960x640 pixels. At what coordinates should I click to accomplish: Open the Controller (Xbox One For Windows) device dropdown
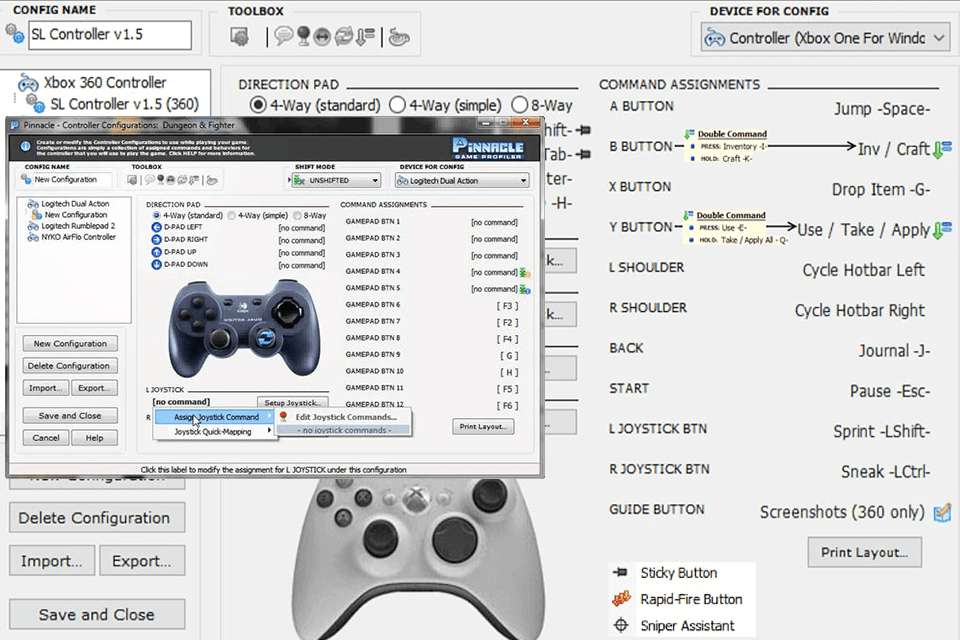[x=826, y=38]
